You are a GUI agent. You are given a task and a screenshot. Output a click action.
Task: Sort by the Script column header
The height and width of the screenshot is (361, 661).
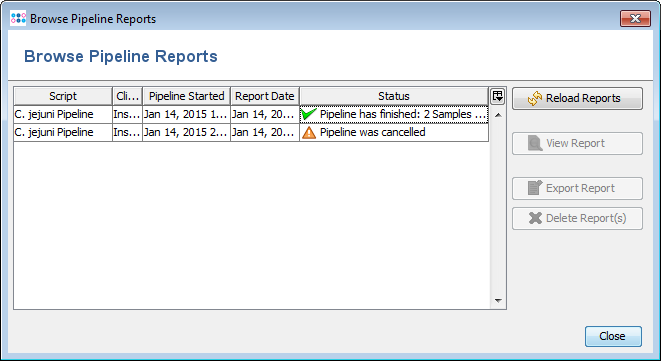point(63,96)
